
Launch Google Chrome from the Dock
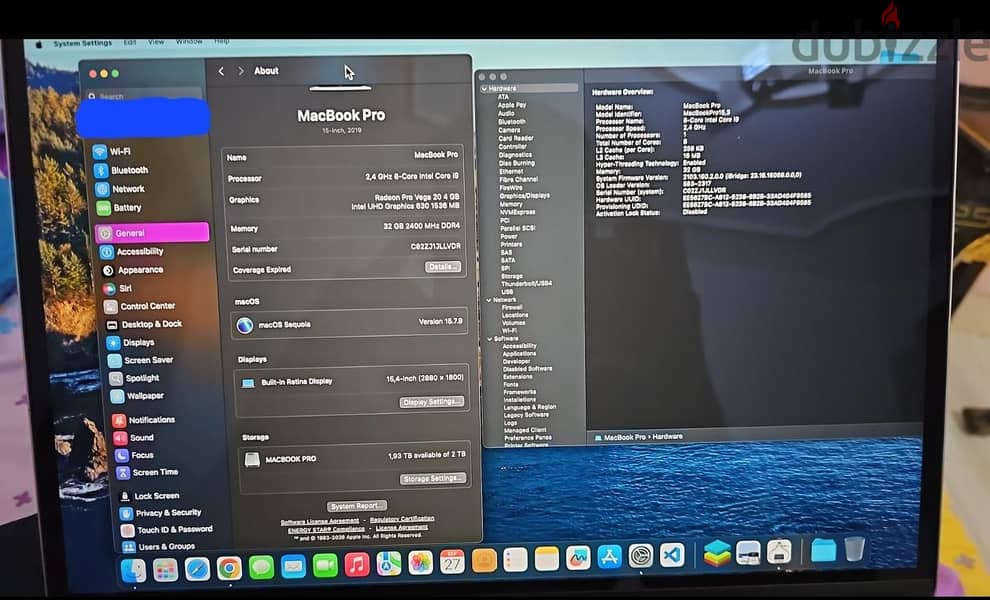229,568
